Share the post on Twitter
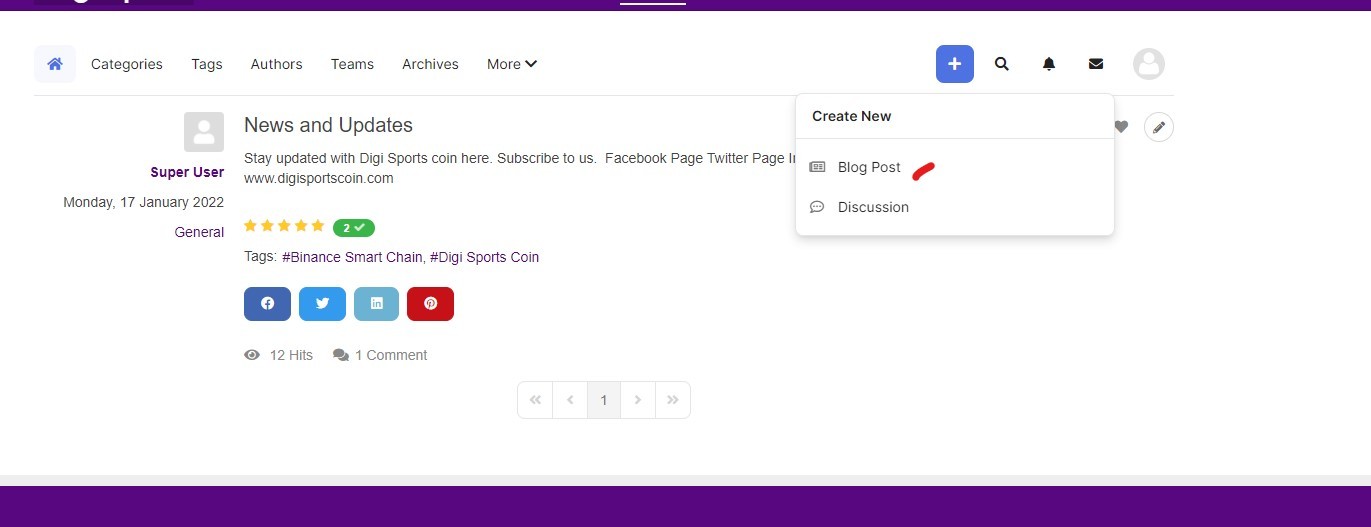Viewport: 1371px width, 527px height. [322, 304]
